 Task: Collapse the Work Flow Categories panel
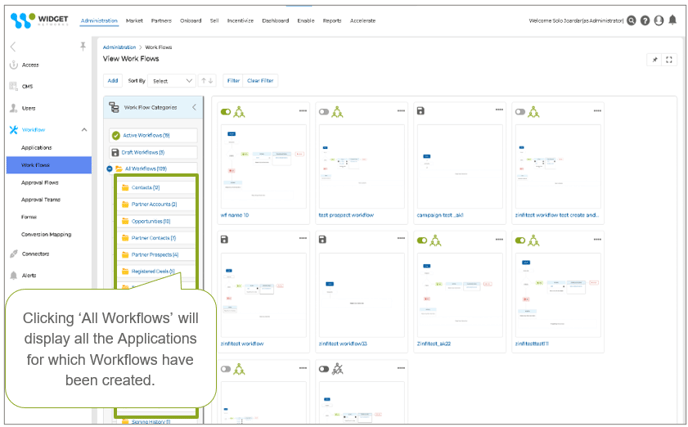click(x=194, y=107)
